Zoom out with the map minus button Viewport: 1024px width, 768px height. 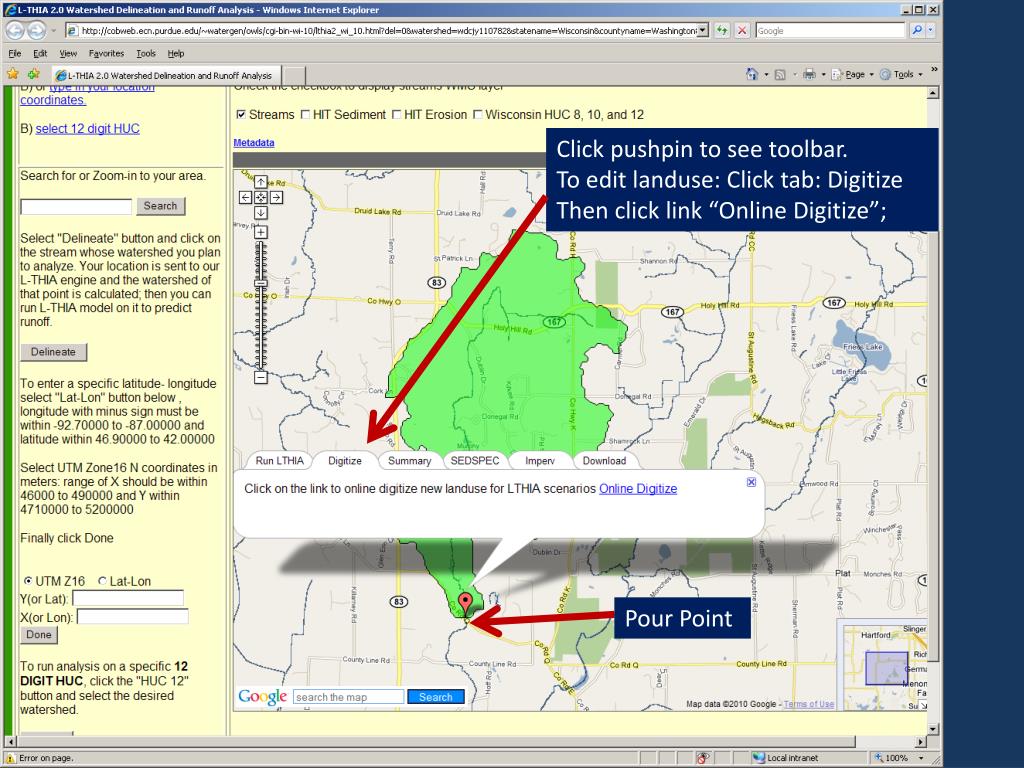coord(261,377)
